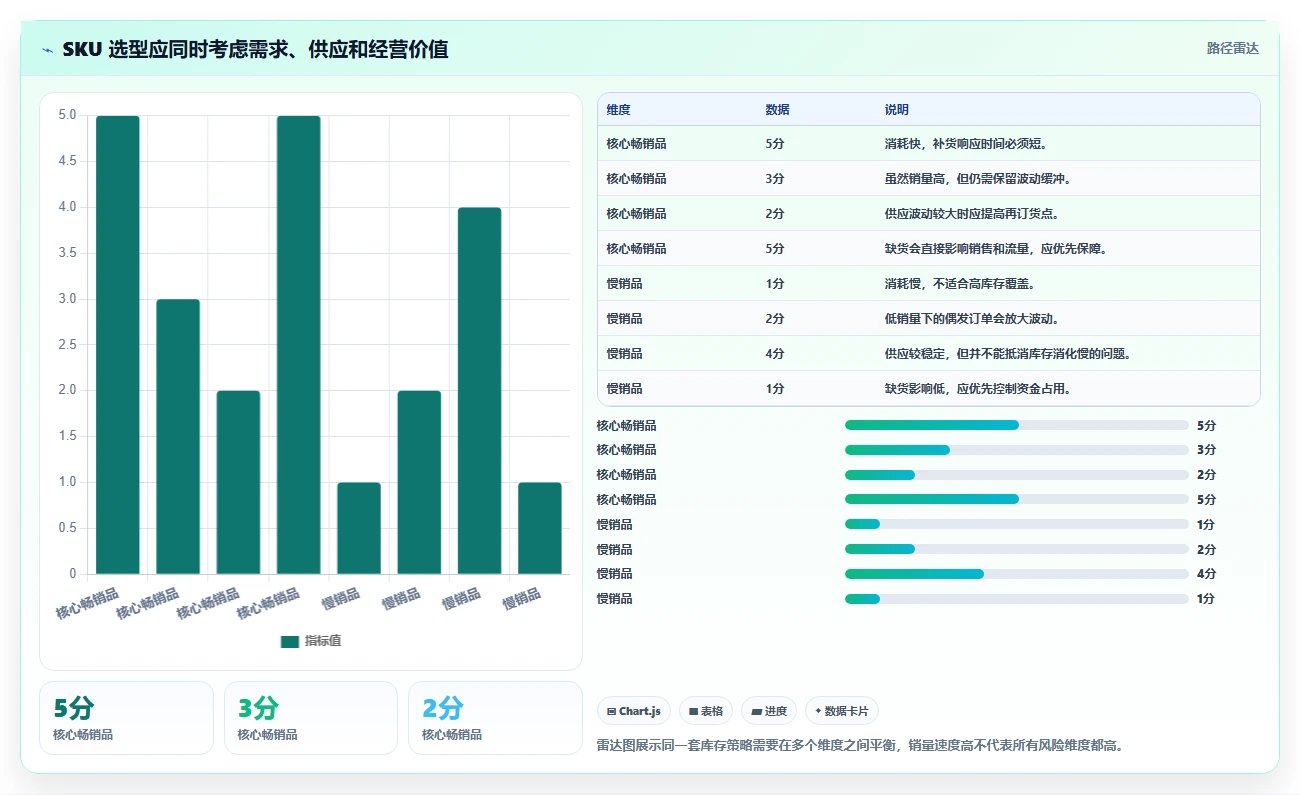Click the 慢销品 progress bar showing 2分
Screen dimensions: 1300x795
coord(1017,549)
